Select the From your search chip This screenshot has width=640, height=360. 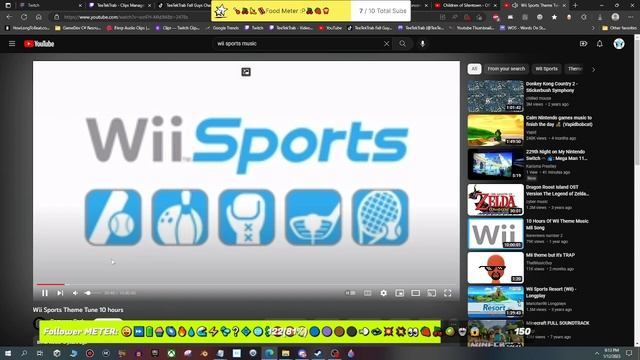[x=506, y=69]
